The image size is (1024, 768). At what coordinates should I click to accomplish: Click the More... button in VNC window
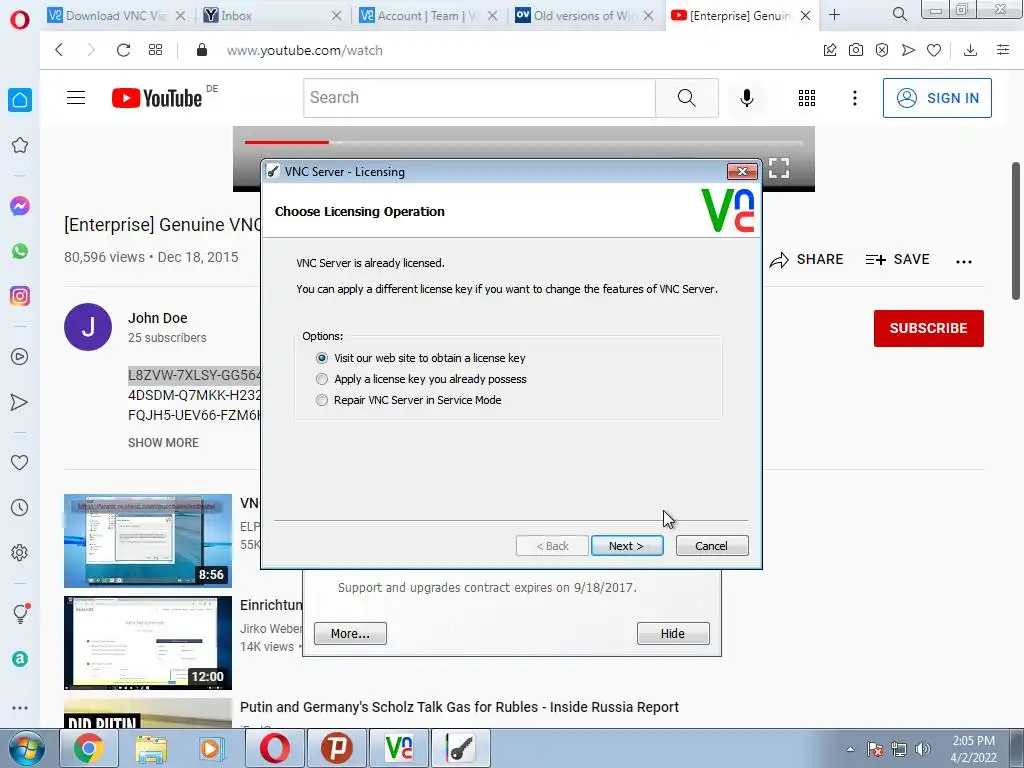(350, 633)
